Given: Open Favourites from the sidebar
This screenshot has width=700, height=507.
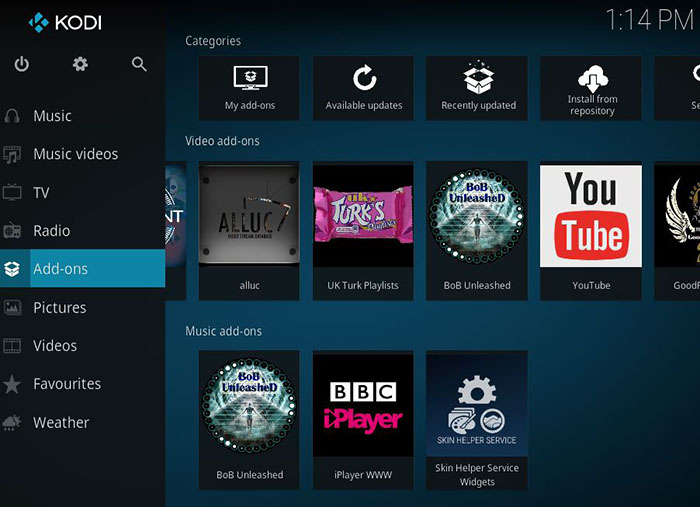Looking at the screenshot, I should [x=83, y=384].
